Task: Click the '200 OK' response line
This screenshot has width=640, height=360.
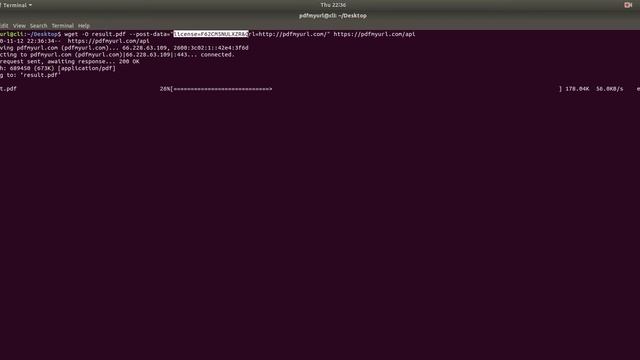Action: tap(69, 62)
